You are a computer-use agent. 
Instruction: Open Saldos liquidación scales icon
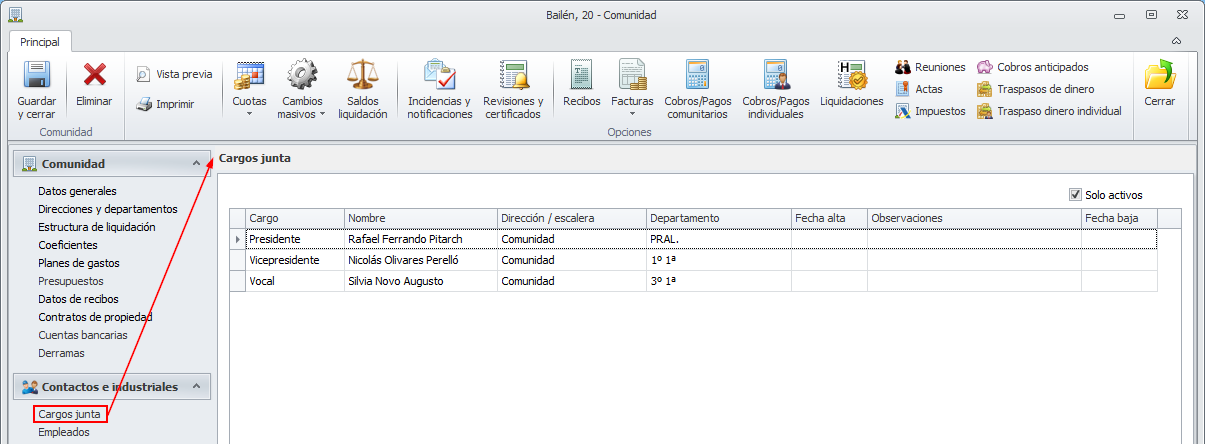tap(362, 76)
